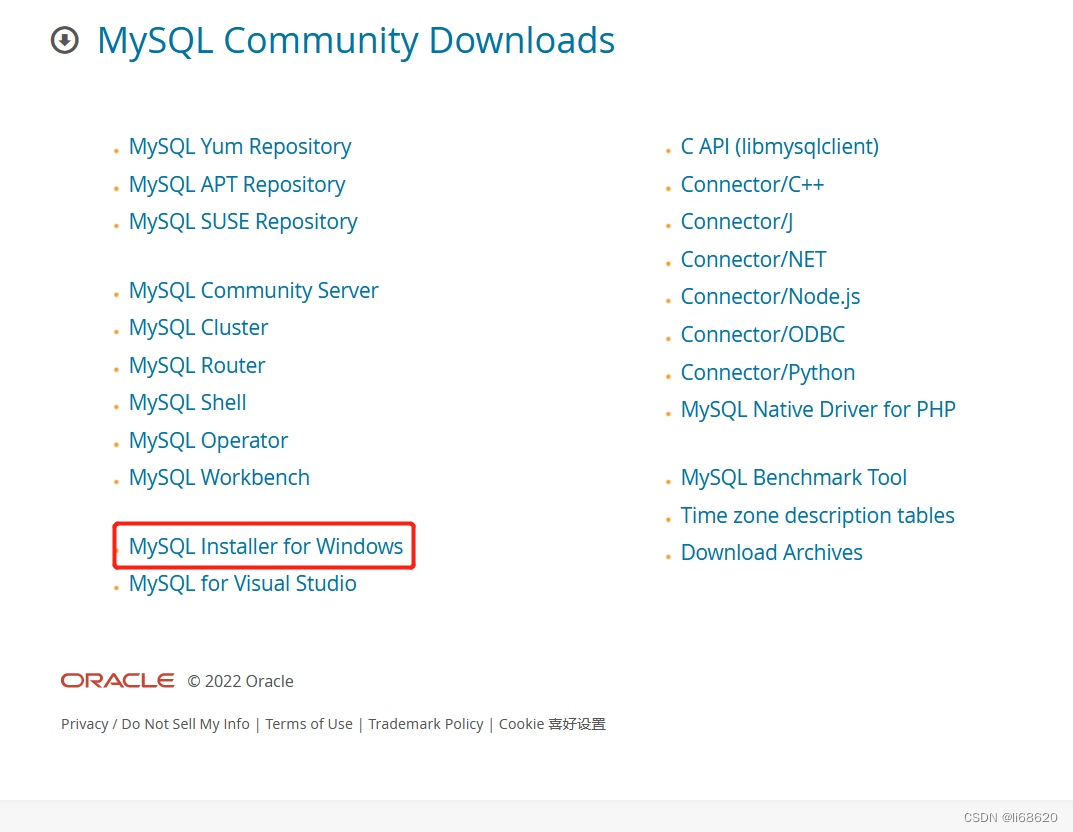Screen dimensions: 1073x832
Task: Go to Download Archives
Action: click(x=771, y=553)
